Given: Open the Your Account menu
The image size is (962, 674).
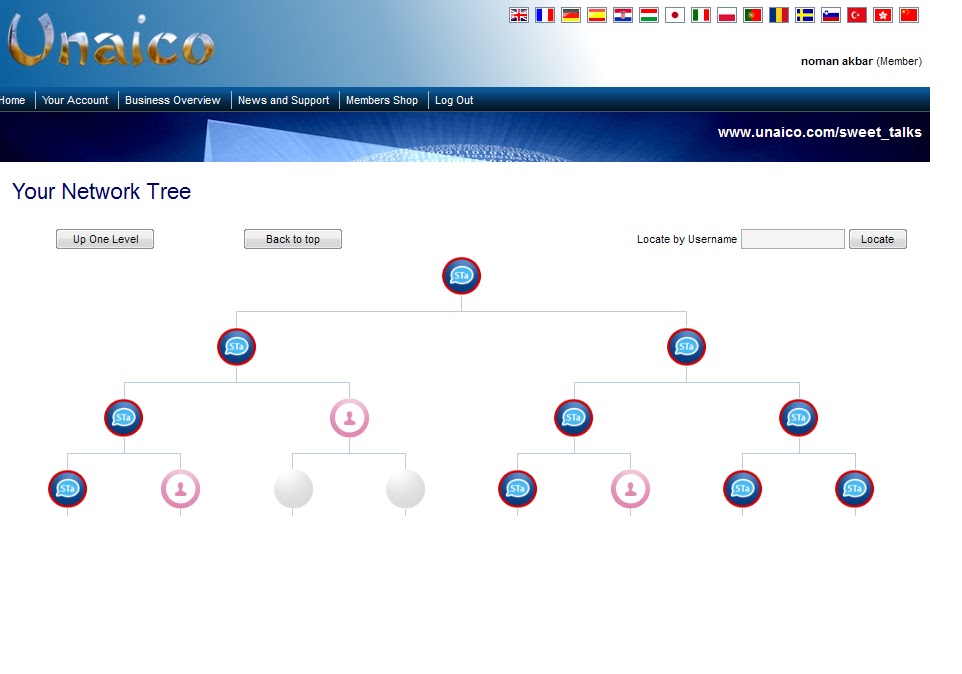Looking at the screenshot, I should click(x=75, y=100).
